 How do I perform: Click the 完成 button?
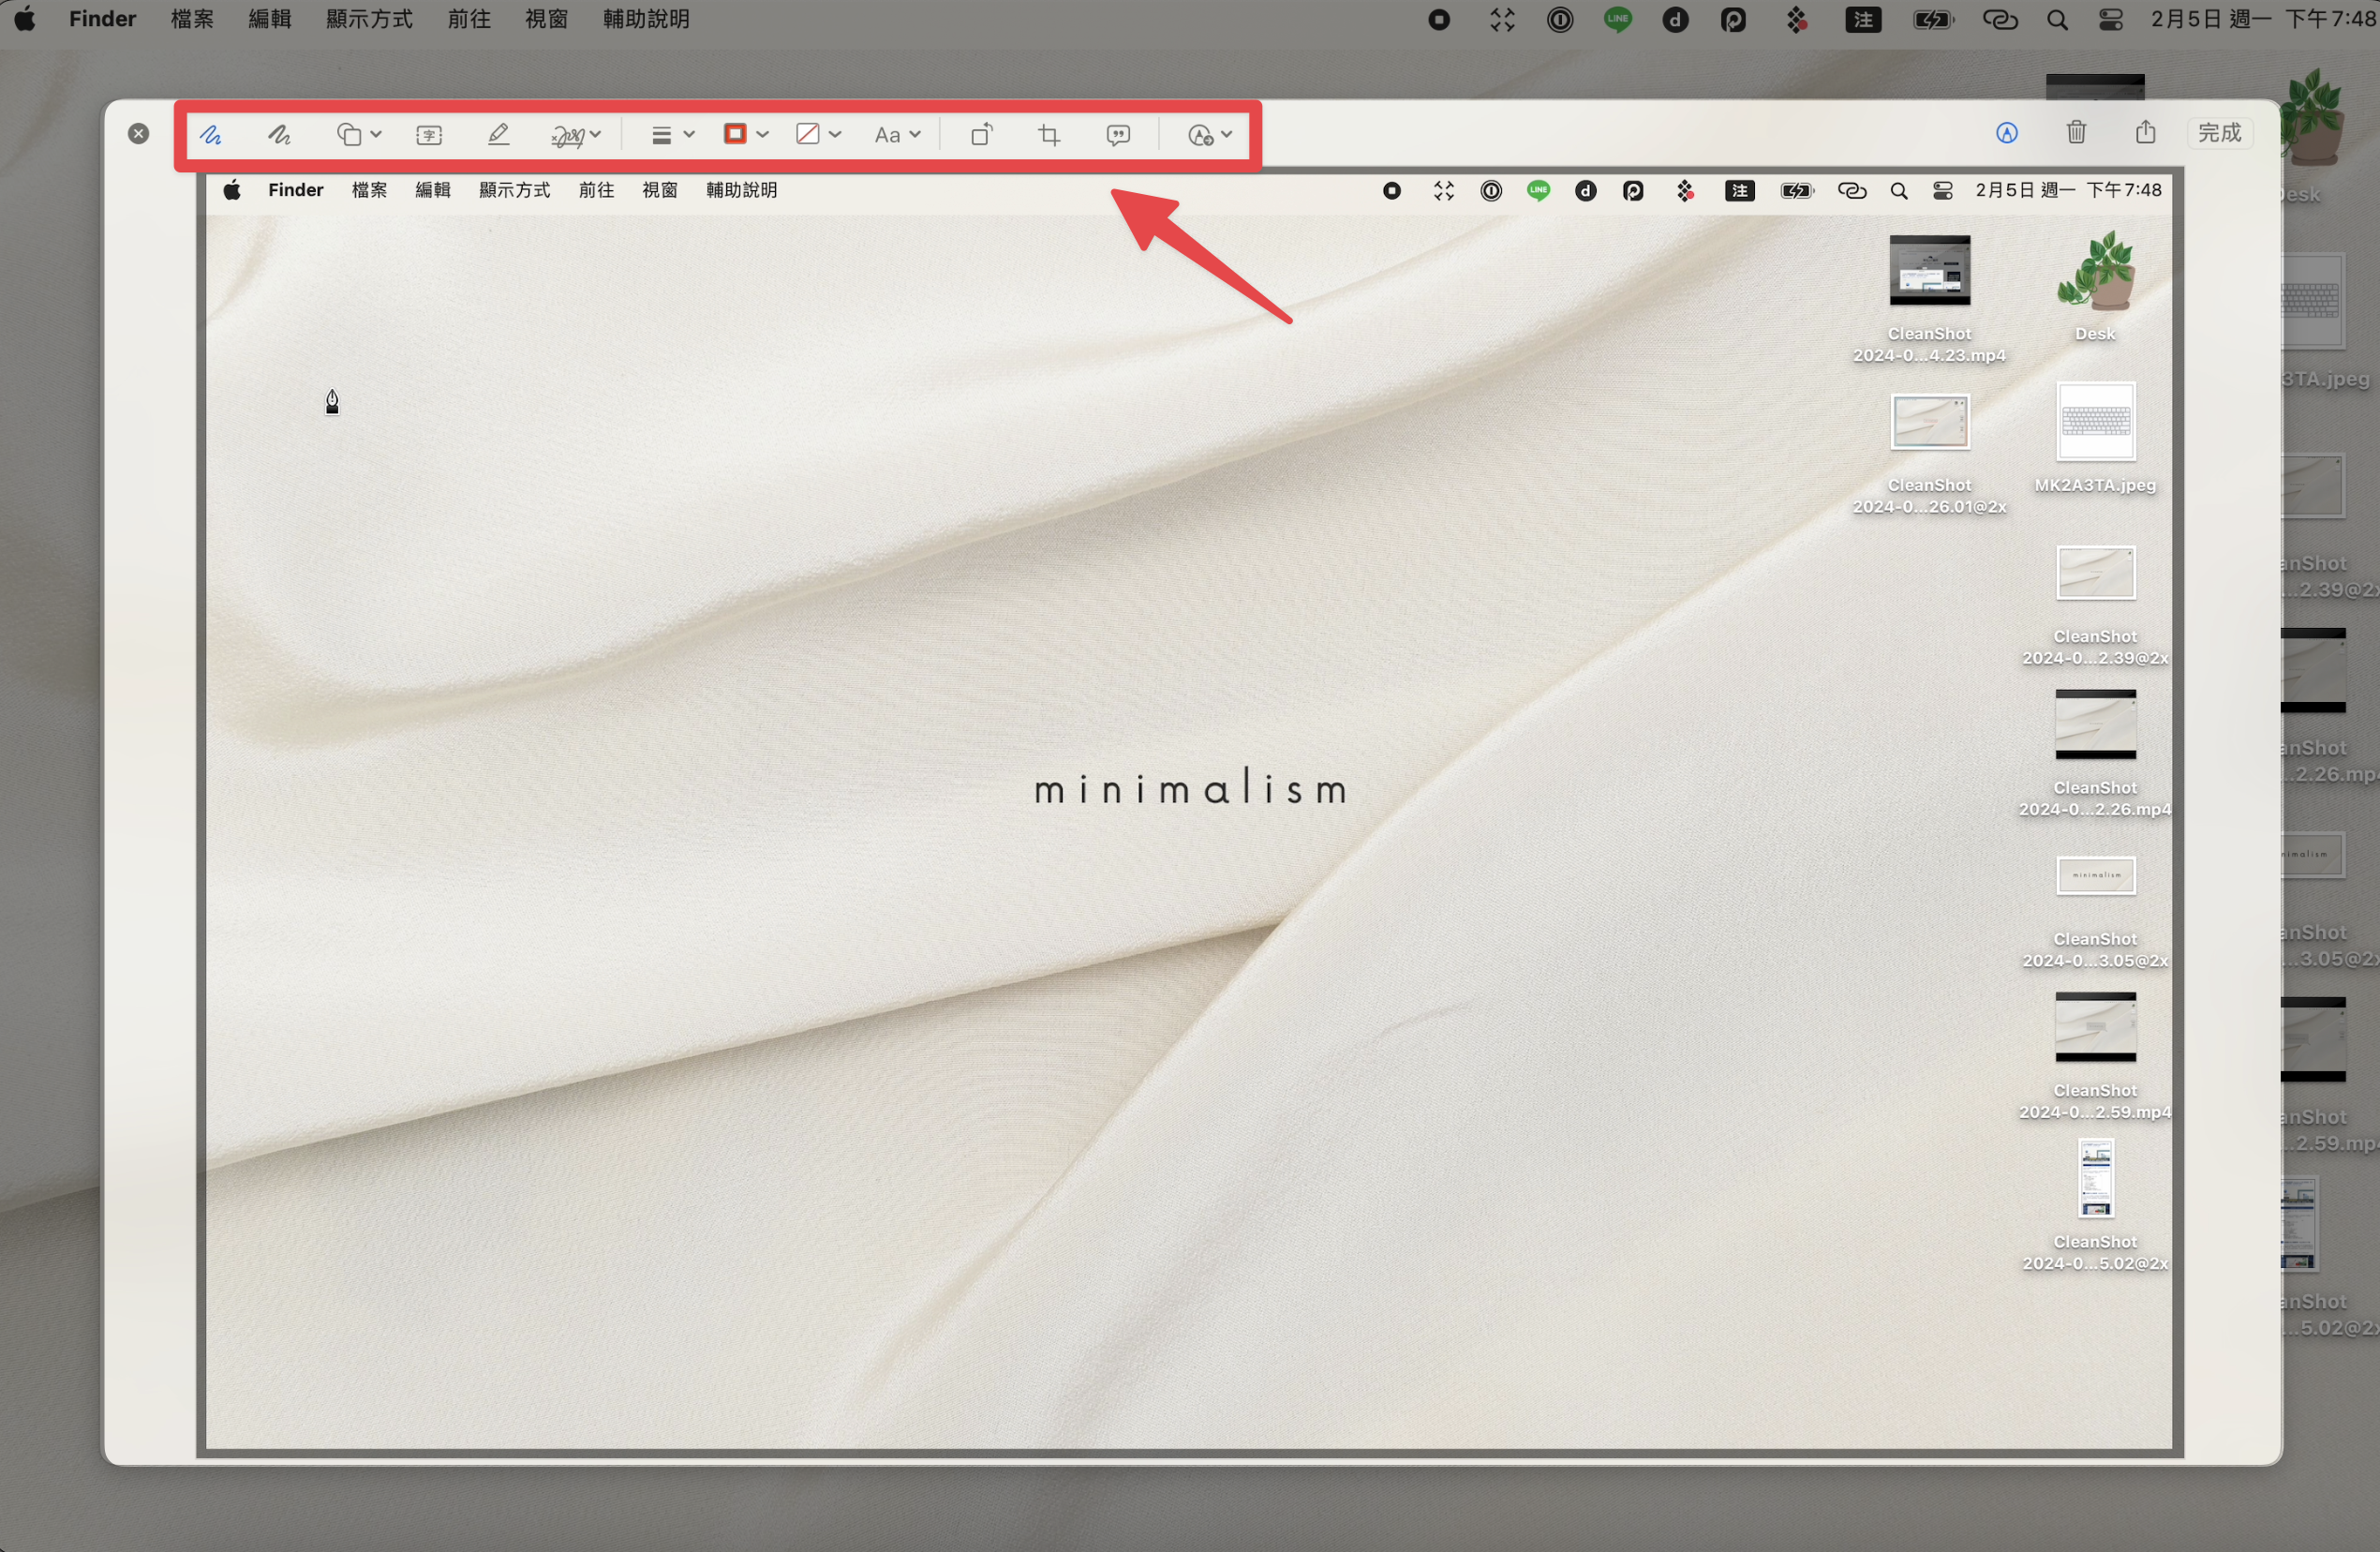click(x=2219, y=132)
